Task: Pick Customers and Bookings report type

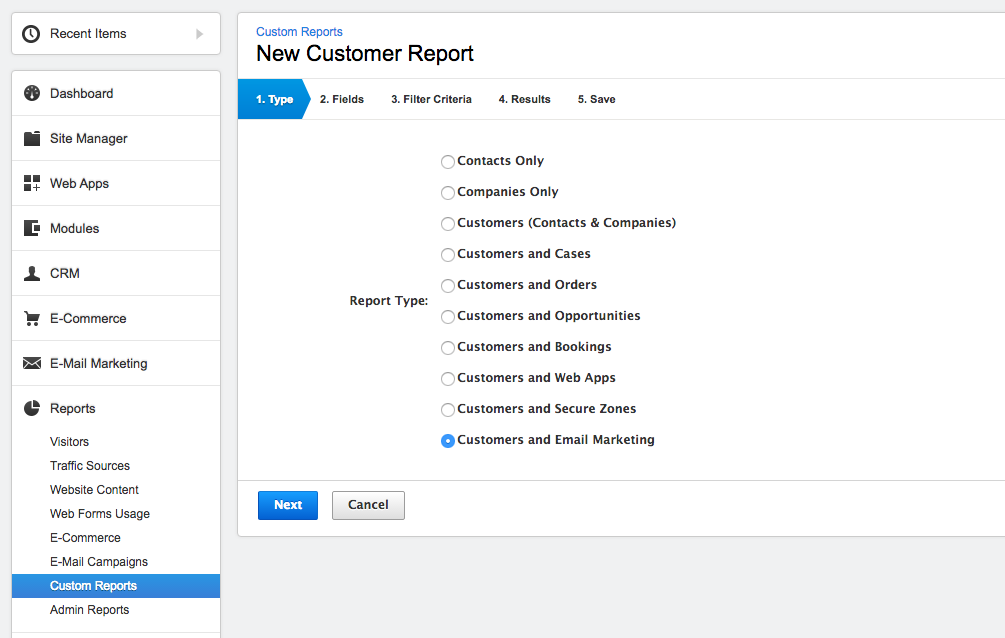Action: click(x=447, y=347)
